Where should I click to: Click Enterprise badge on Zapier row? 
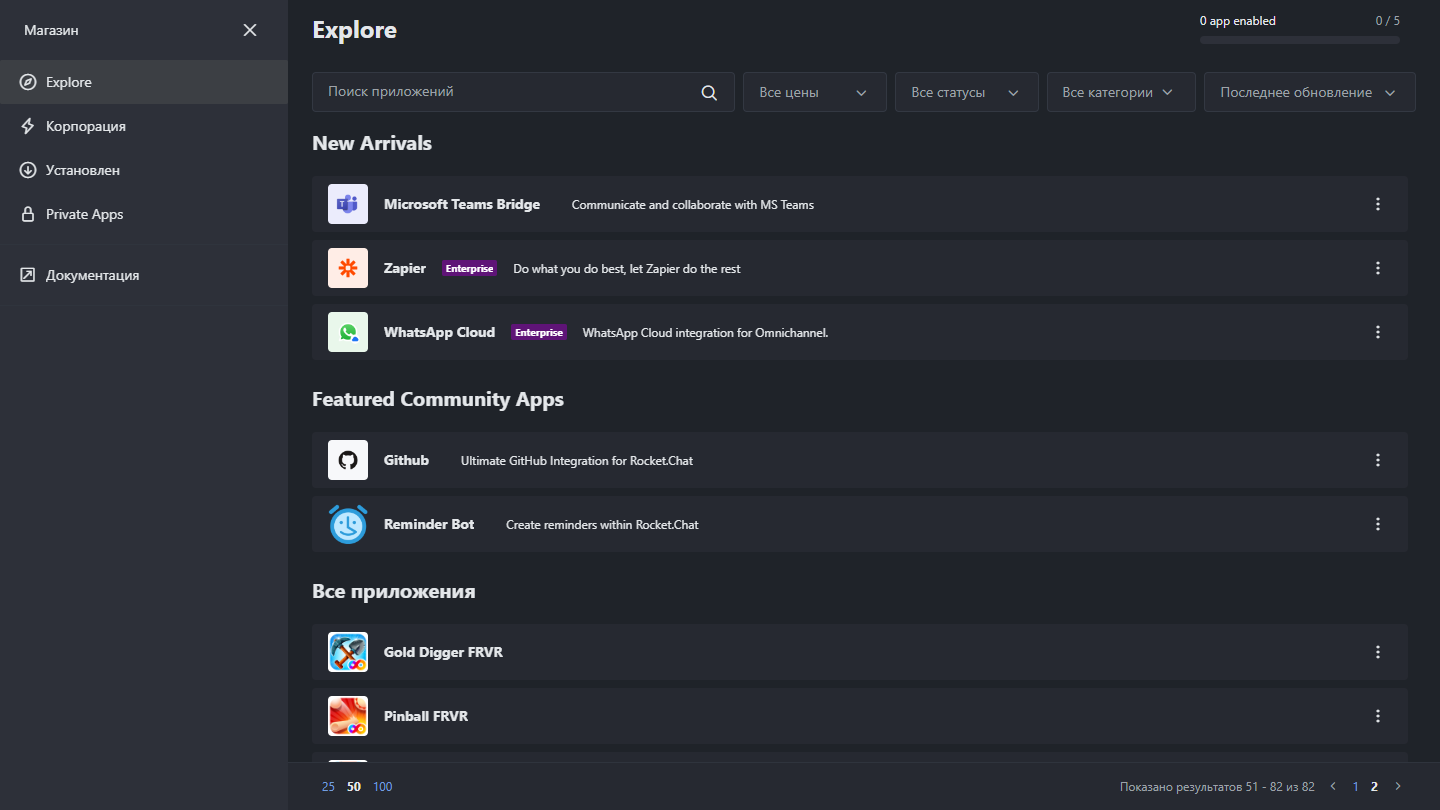coord(469,268)
